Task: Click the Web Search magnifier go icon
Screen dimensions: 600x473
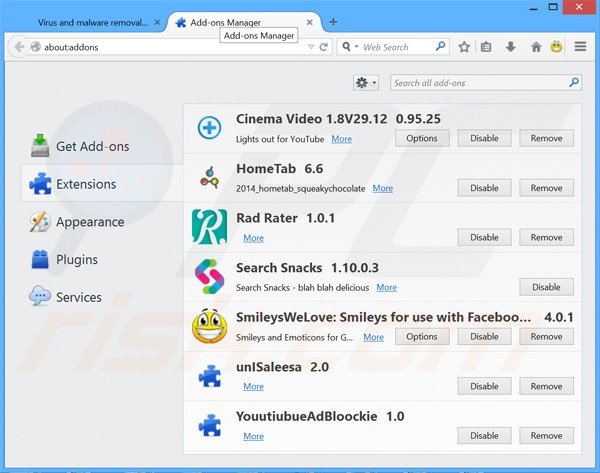Action: click(440, 47)
